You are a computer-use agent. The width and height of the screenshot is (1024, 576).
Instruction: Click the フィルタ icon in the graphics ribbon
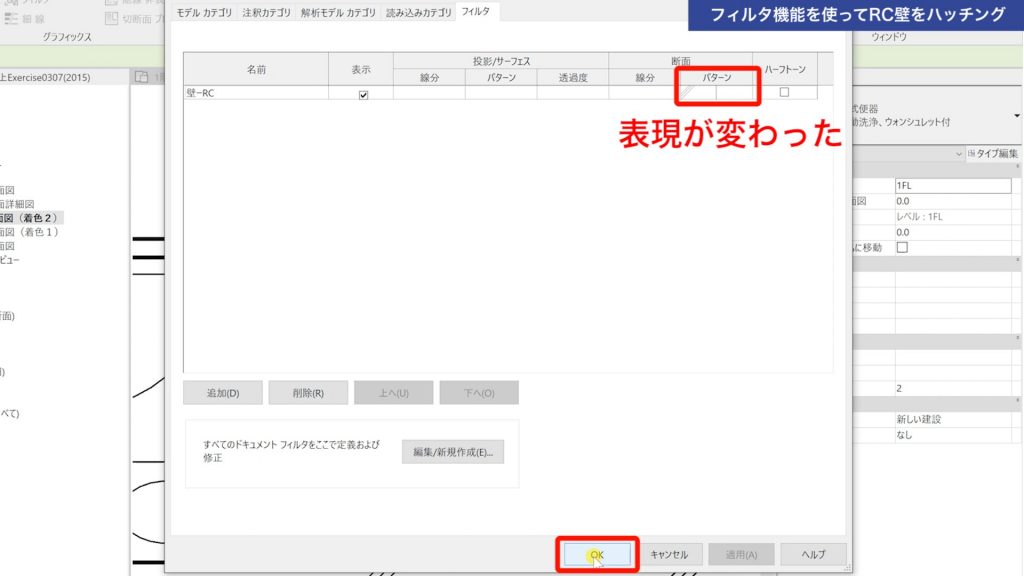10,5
